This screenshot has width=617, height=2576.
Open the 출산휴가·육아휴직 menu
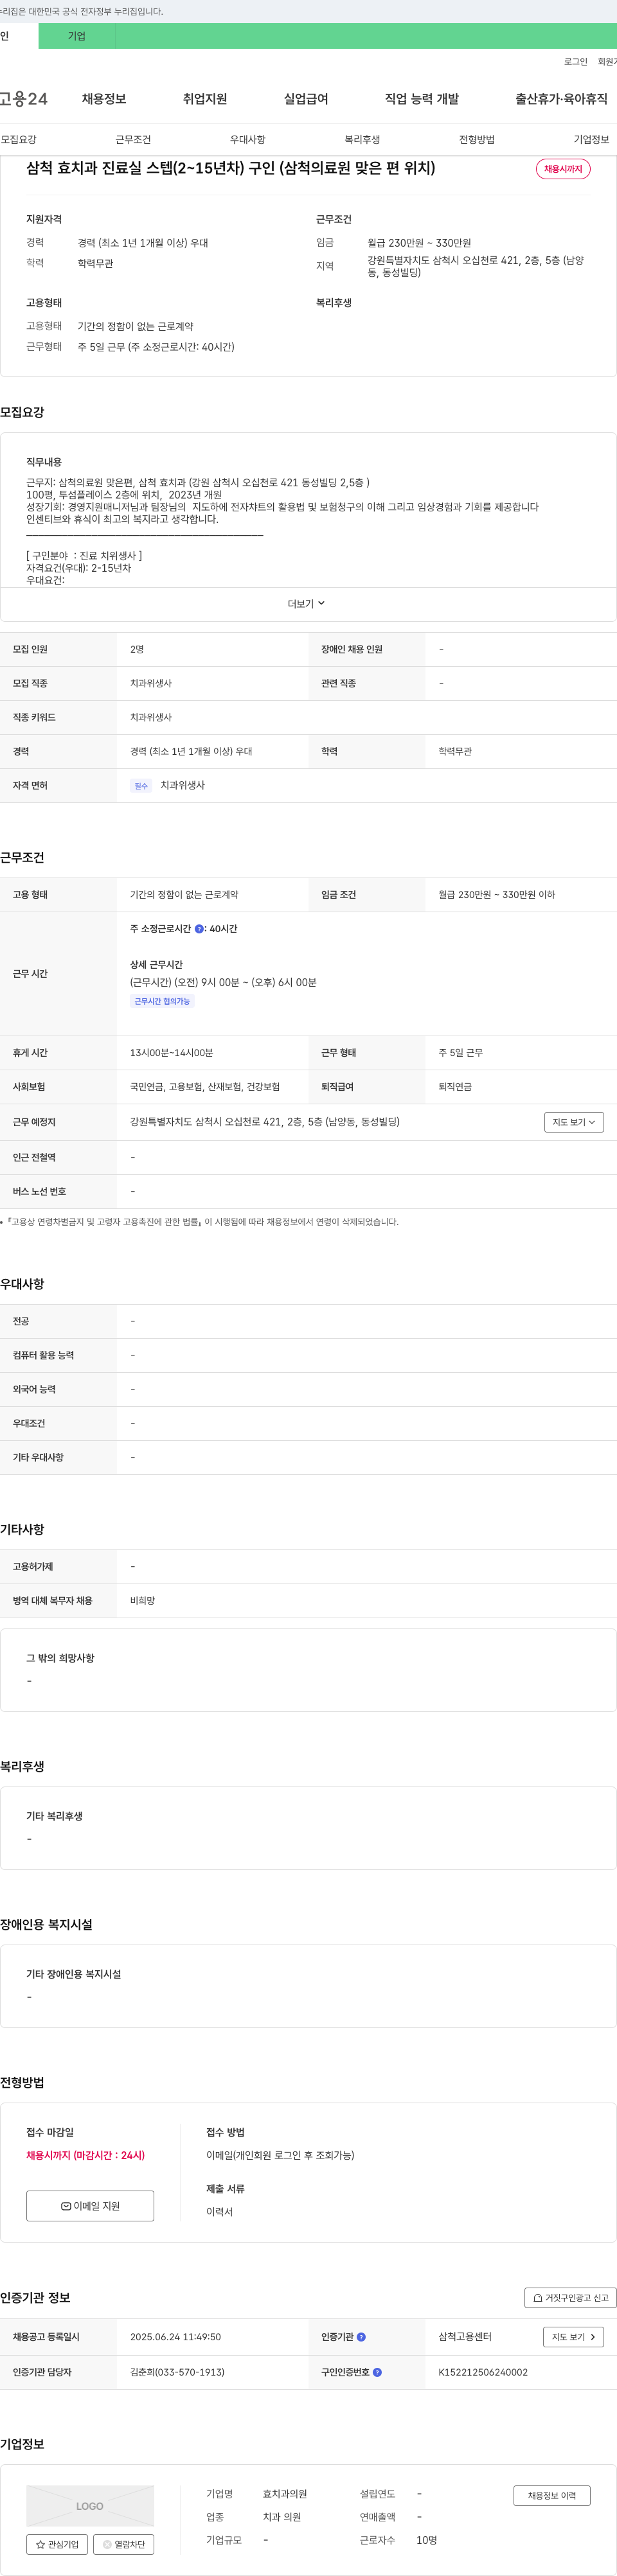pos(561,99)
